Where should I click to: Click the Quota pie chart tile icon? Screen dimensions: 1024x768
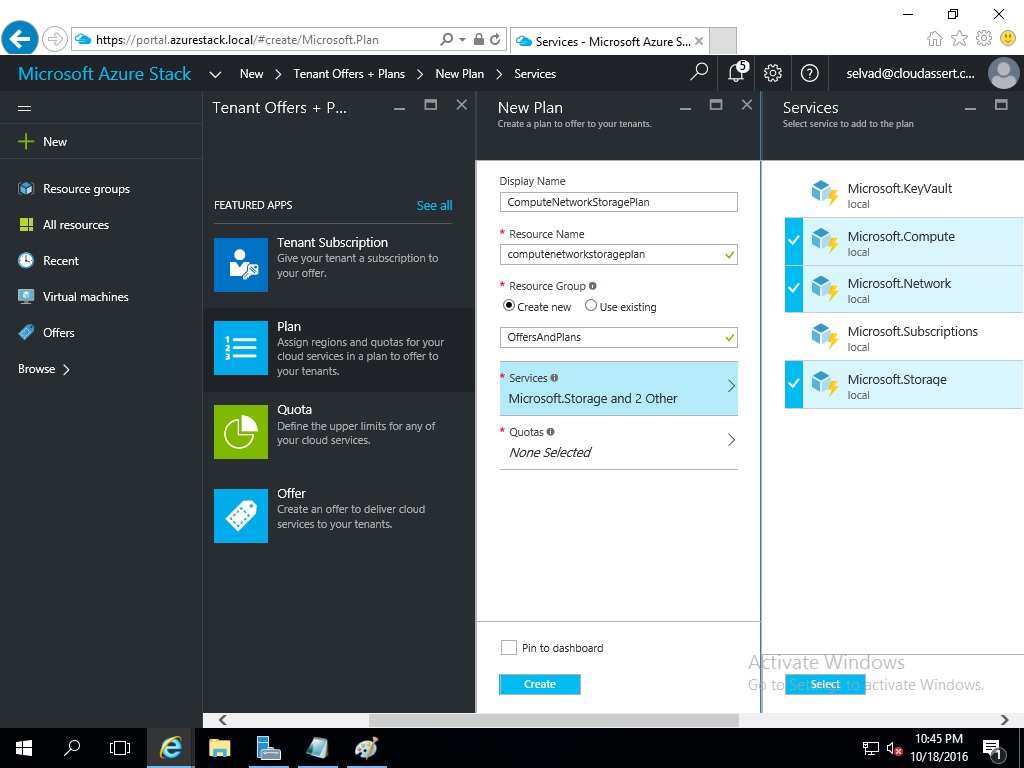[241, 432]
